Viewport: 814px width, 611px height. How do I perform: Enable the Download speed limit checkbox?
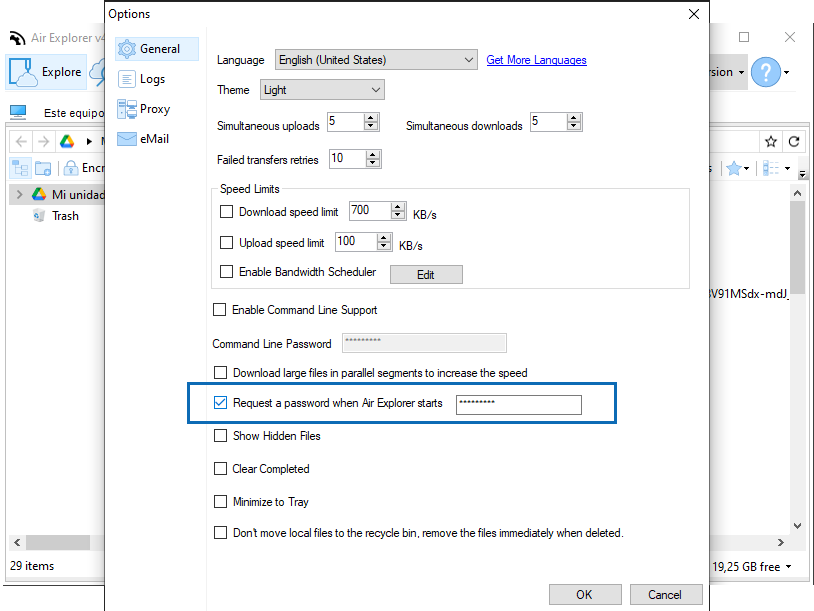click(x=226, y=211)
